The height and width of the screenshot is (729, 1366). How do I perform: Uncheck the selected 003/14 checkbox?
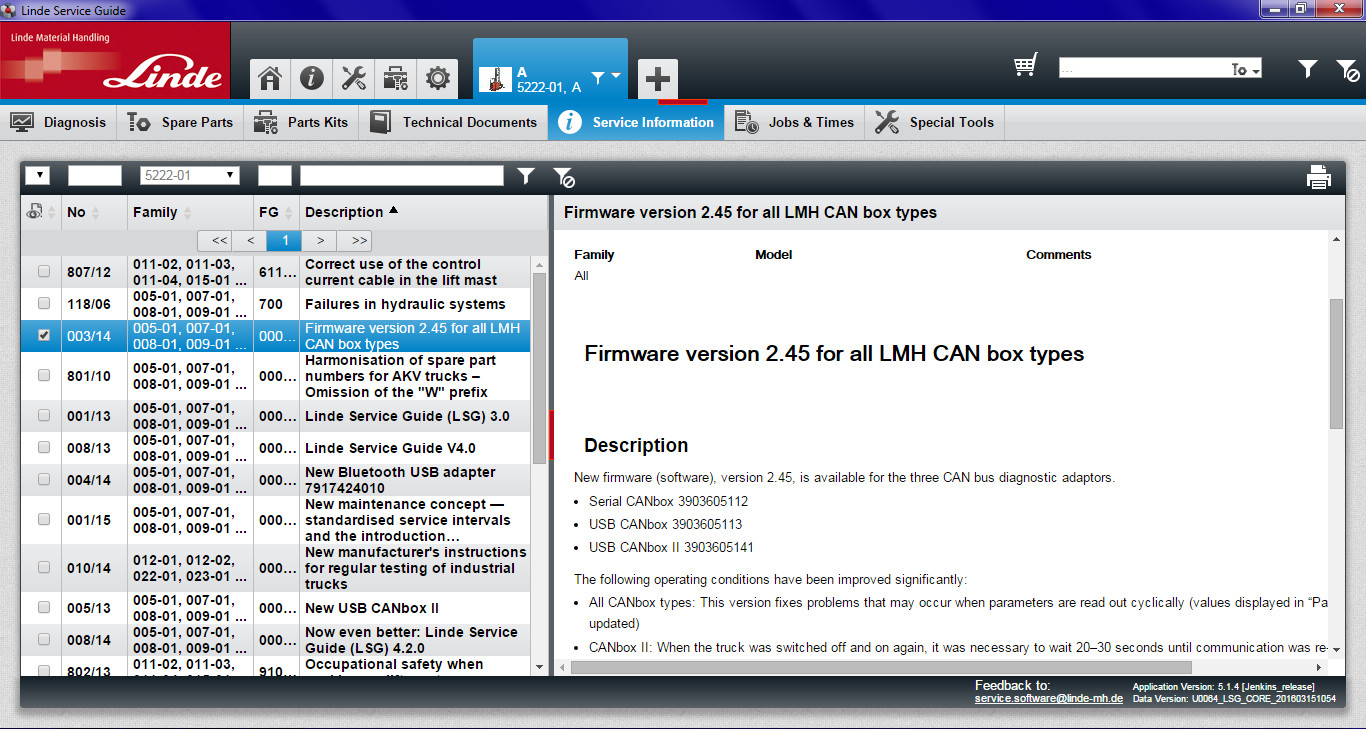click(43, 336)
